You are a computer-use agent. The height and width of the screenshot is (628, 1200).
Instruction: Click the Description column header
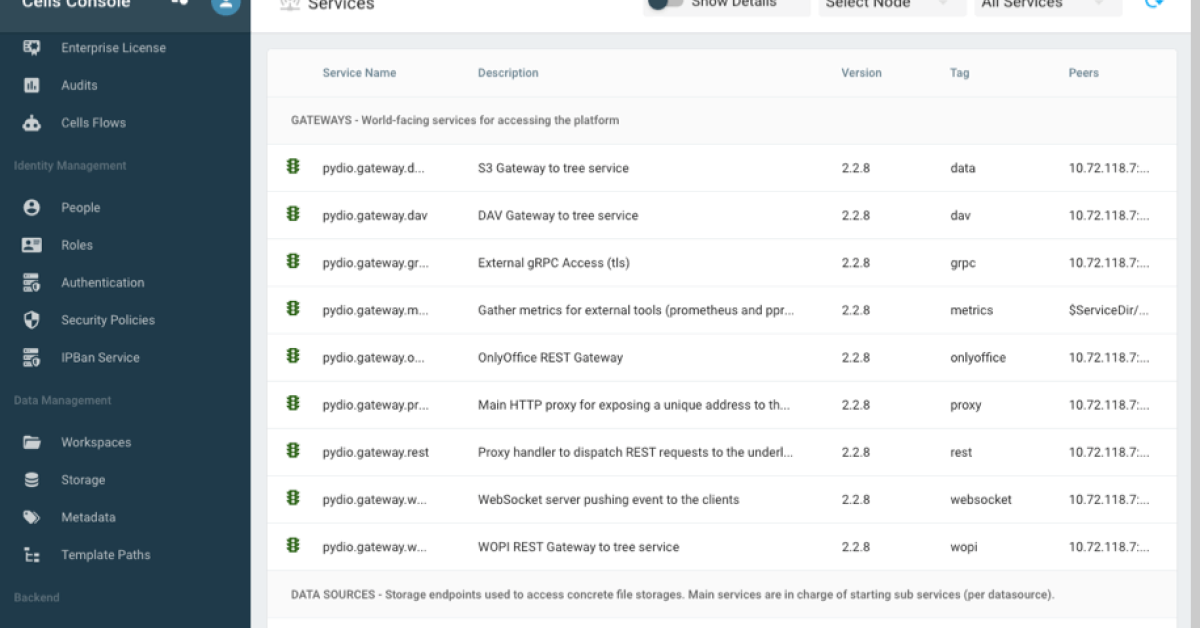[508, 73]
